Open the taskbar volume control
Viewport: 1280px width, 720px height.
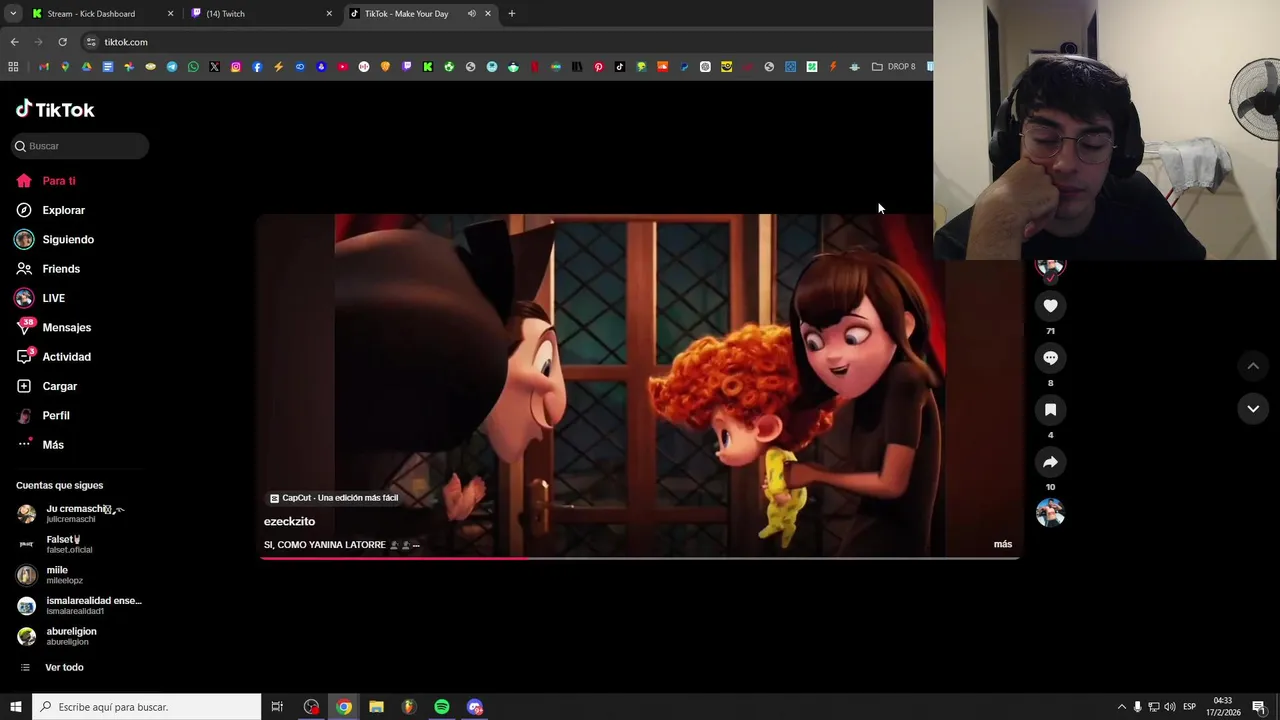pos(1170,707)
